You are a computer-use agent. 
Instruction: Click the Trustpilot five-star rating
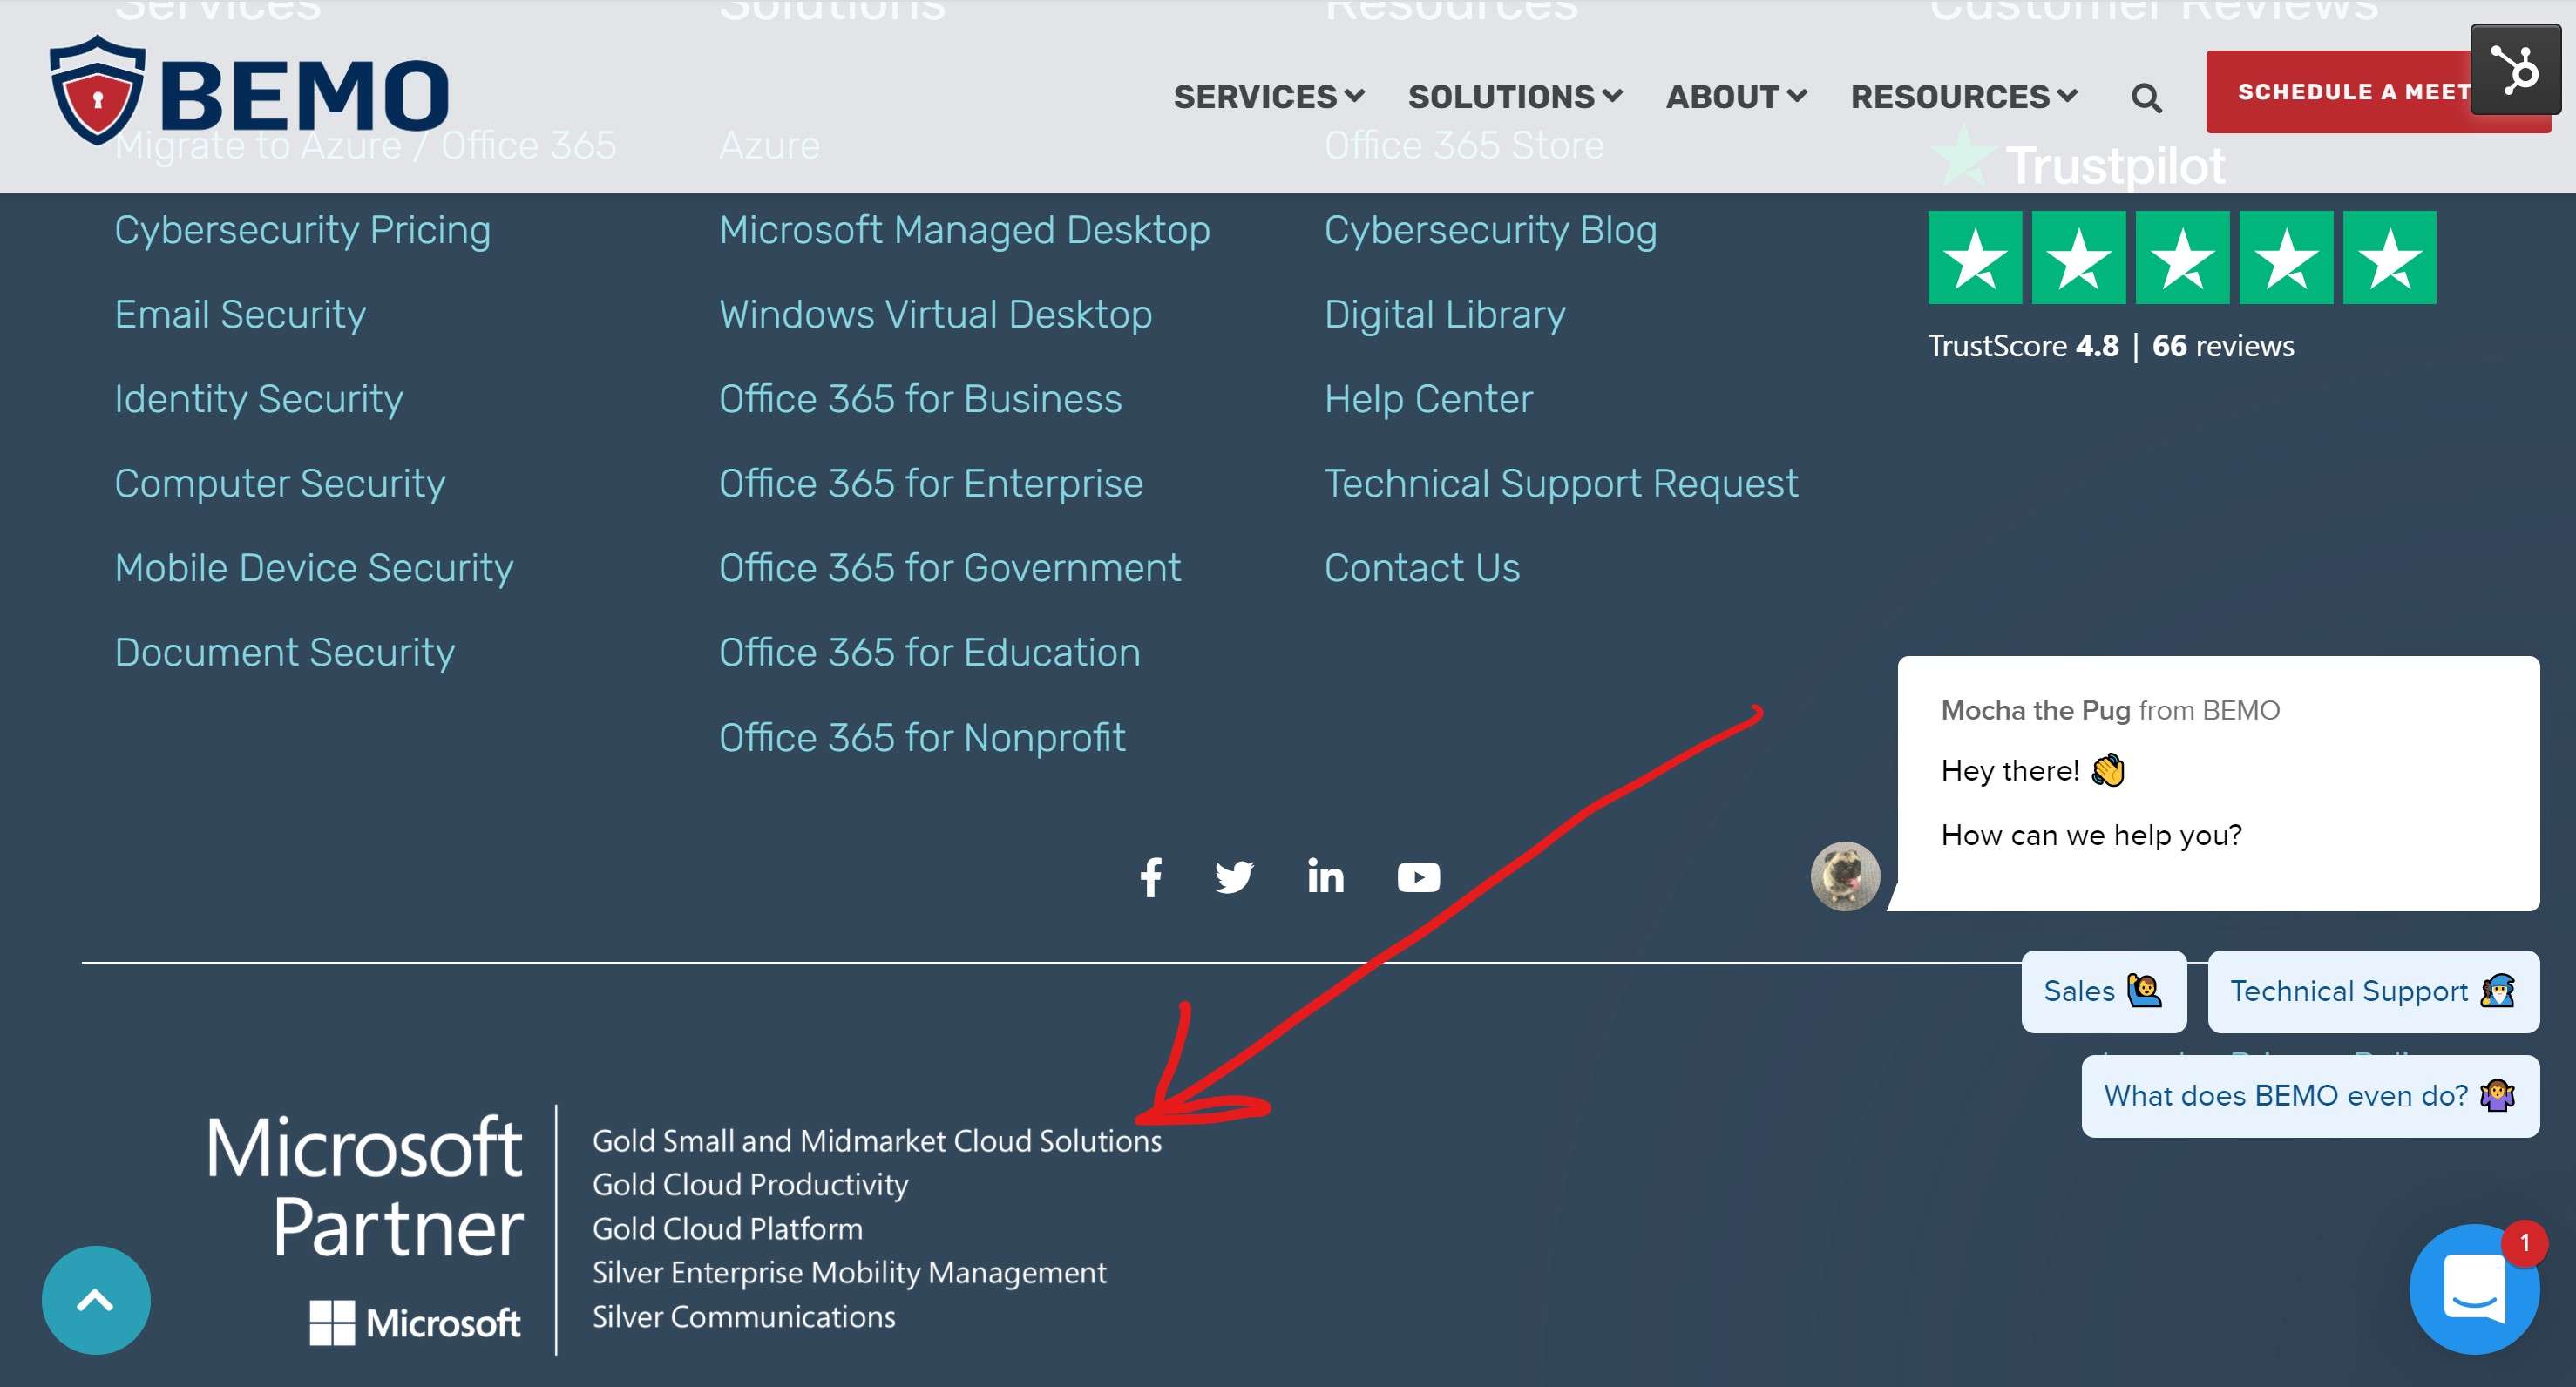pos(2182,257)
